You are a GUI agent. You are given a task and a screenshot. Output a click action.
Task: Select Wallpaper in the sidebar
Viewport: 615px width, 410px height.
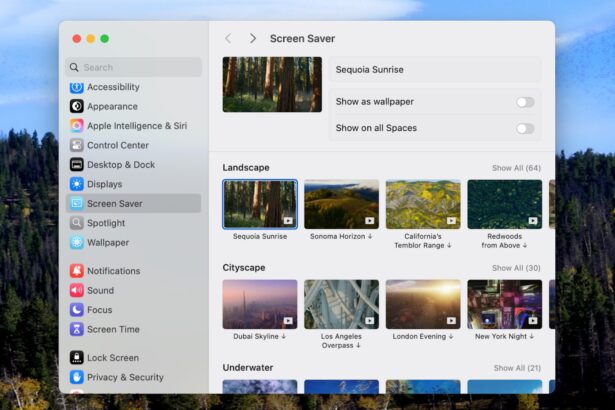pos(134,242)
